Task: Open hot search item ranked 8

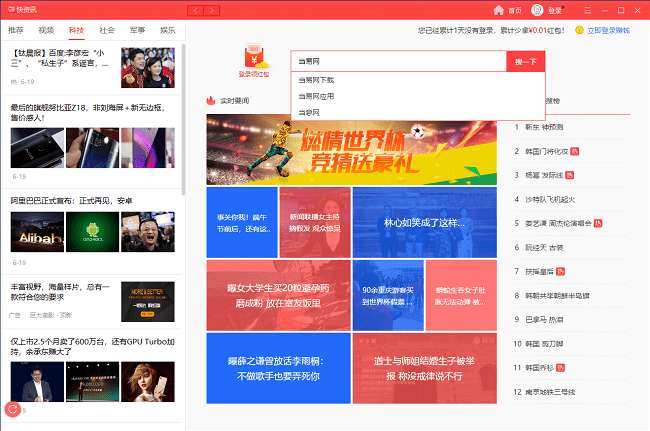Action: 557,295
